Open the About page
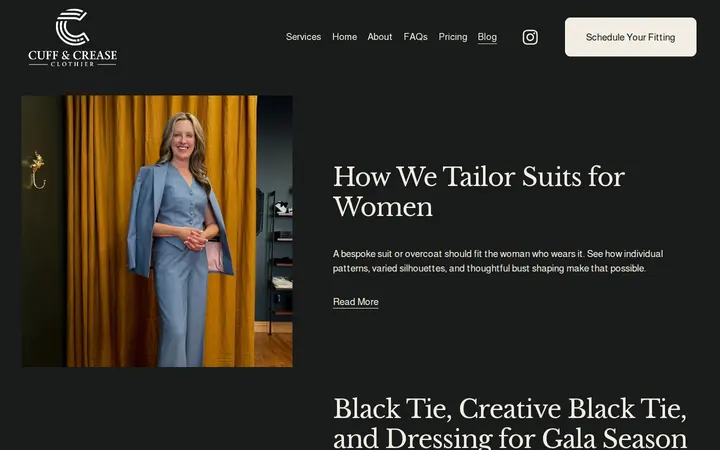Image resolution: width=720 pixels, height=450 pixels. pos(380,37)
